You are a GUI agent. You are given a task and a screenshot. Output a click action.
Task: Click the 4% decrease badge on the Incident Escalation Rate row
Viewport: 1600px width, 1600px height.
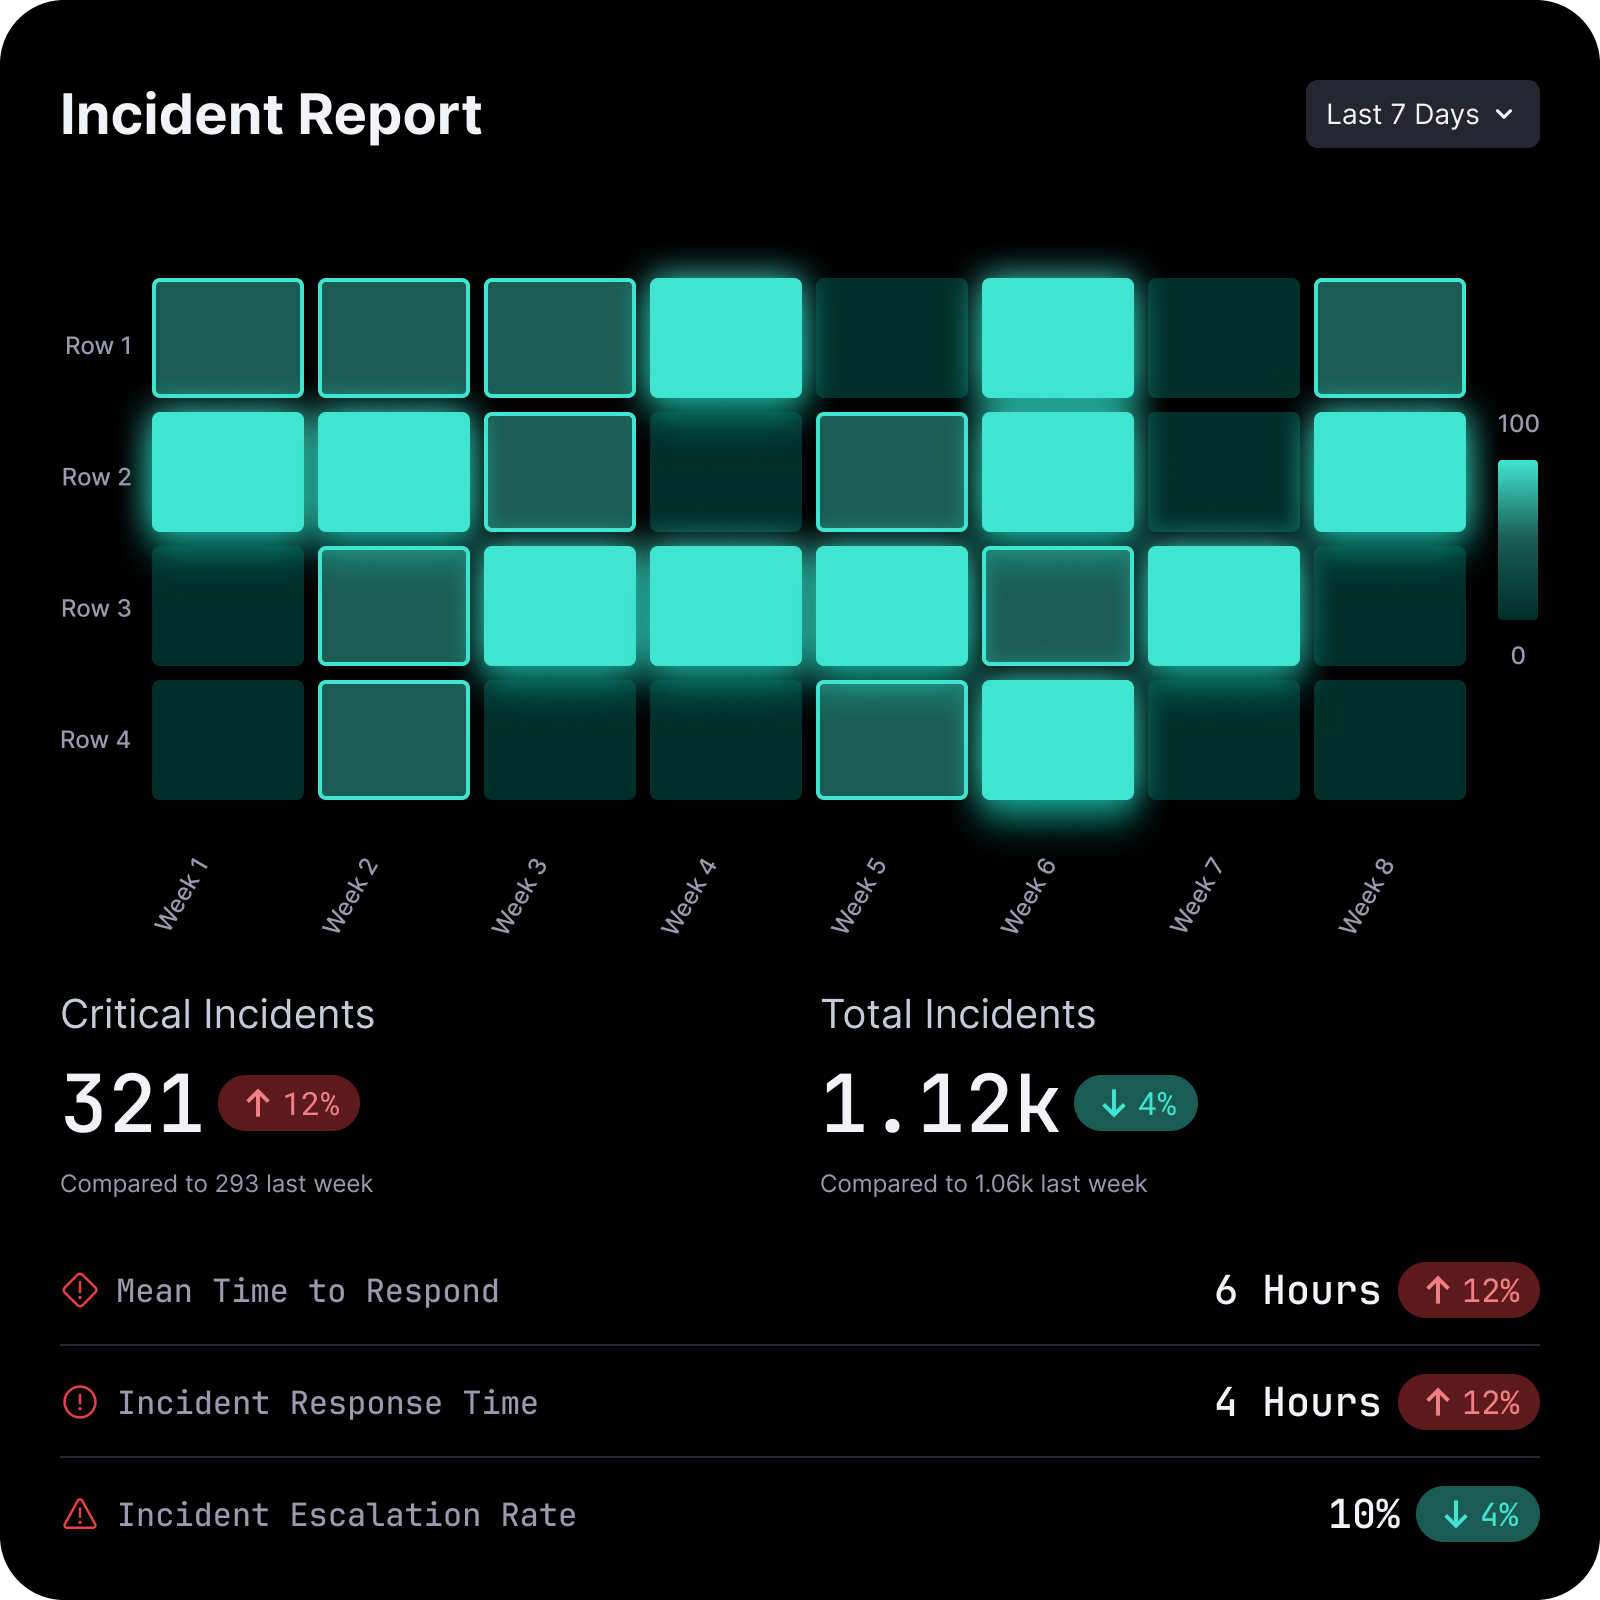pos(1478,1515)
